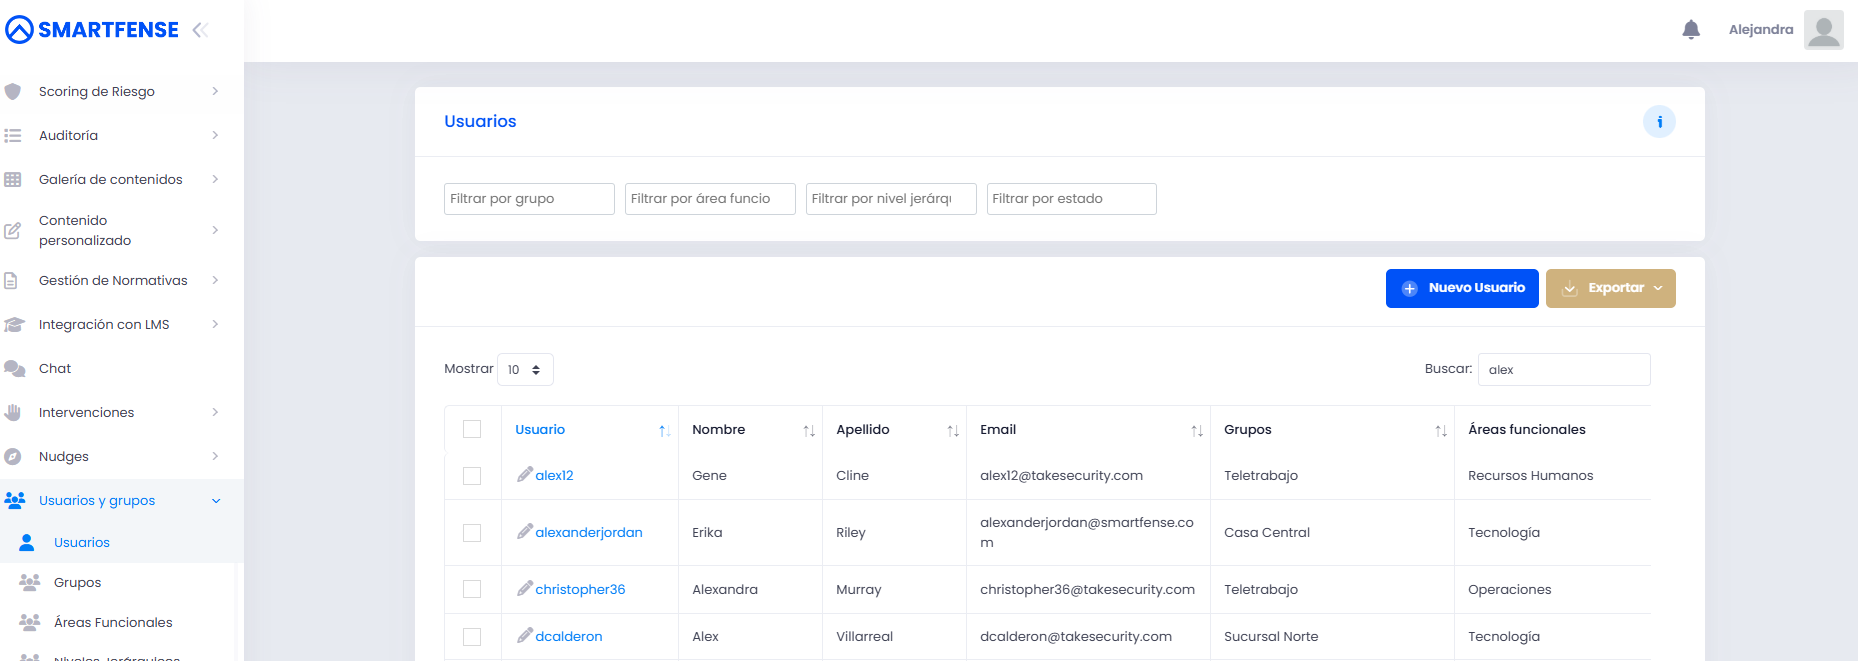Screen dimensions: 1858x661
Task: Open the alex12 user link
Action: click(x=554, y=476)
